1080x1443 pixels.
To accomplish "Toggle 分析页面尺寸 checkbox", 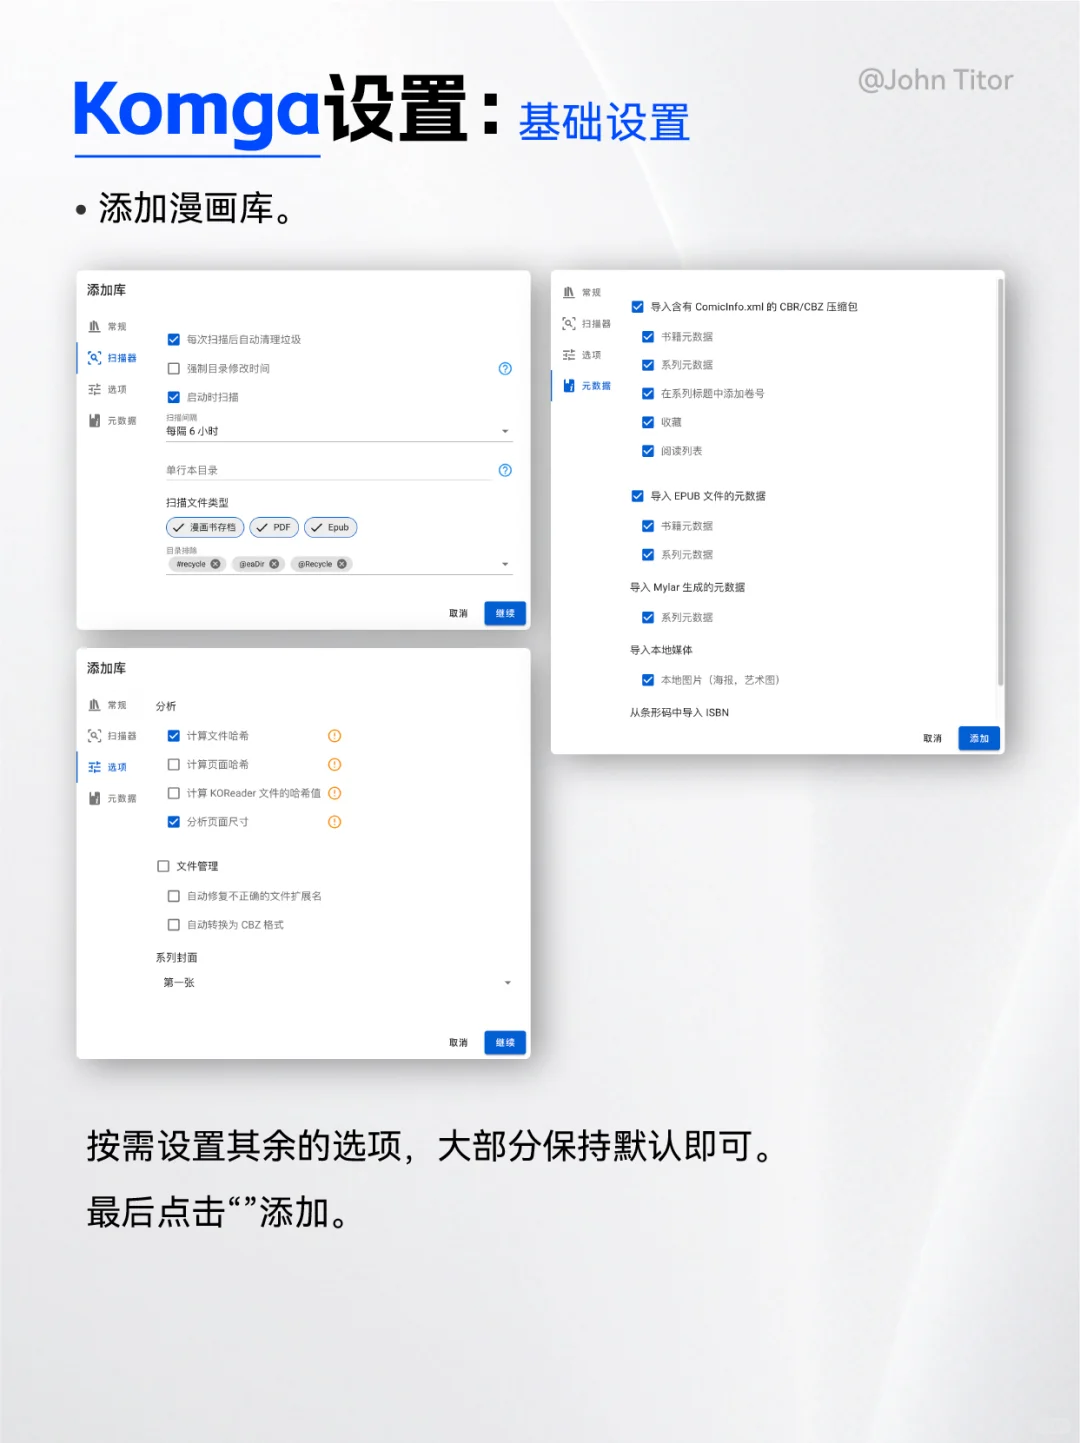I will click(174, 822).
